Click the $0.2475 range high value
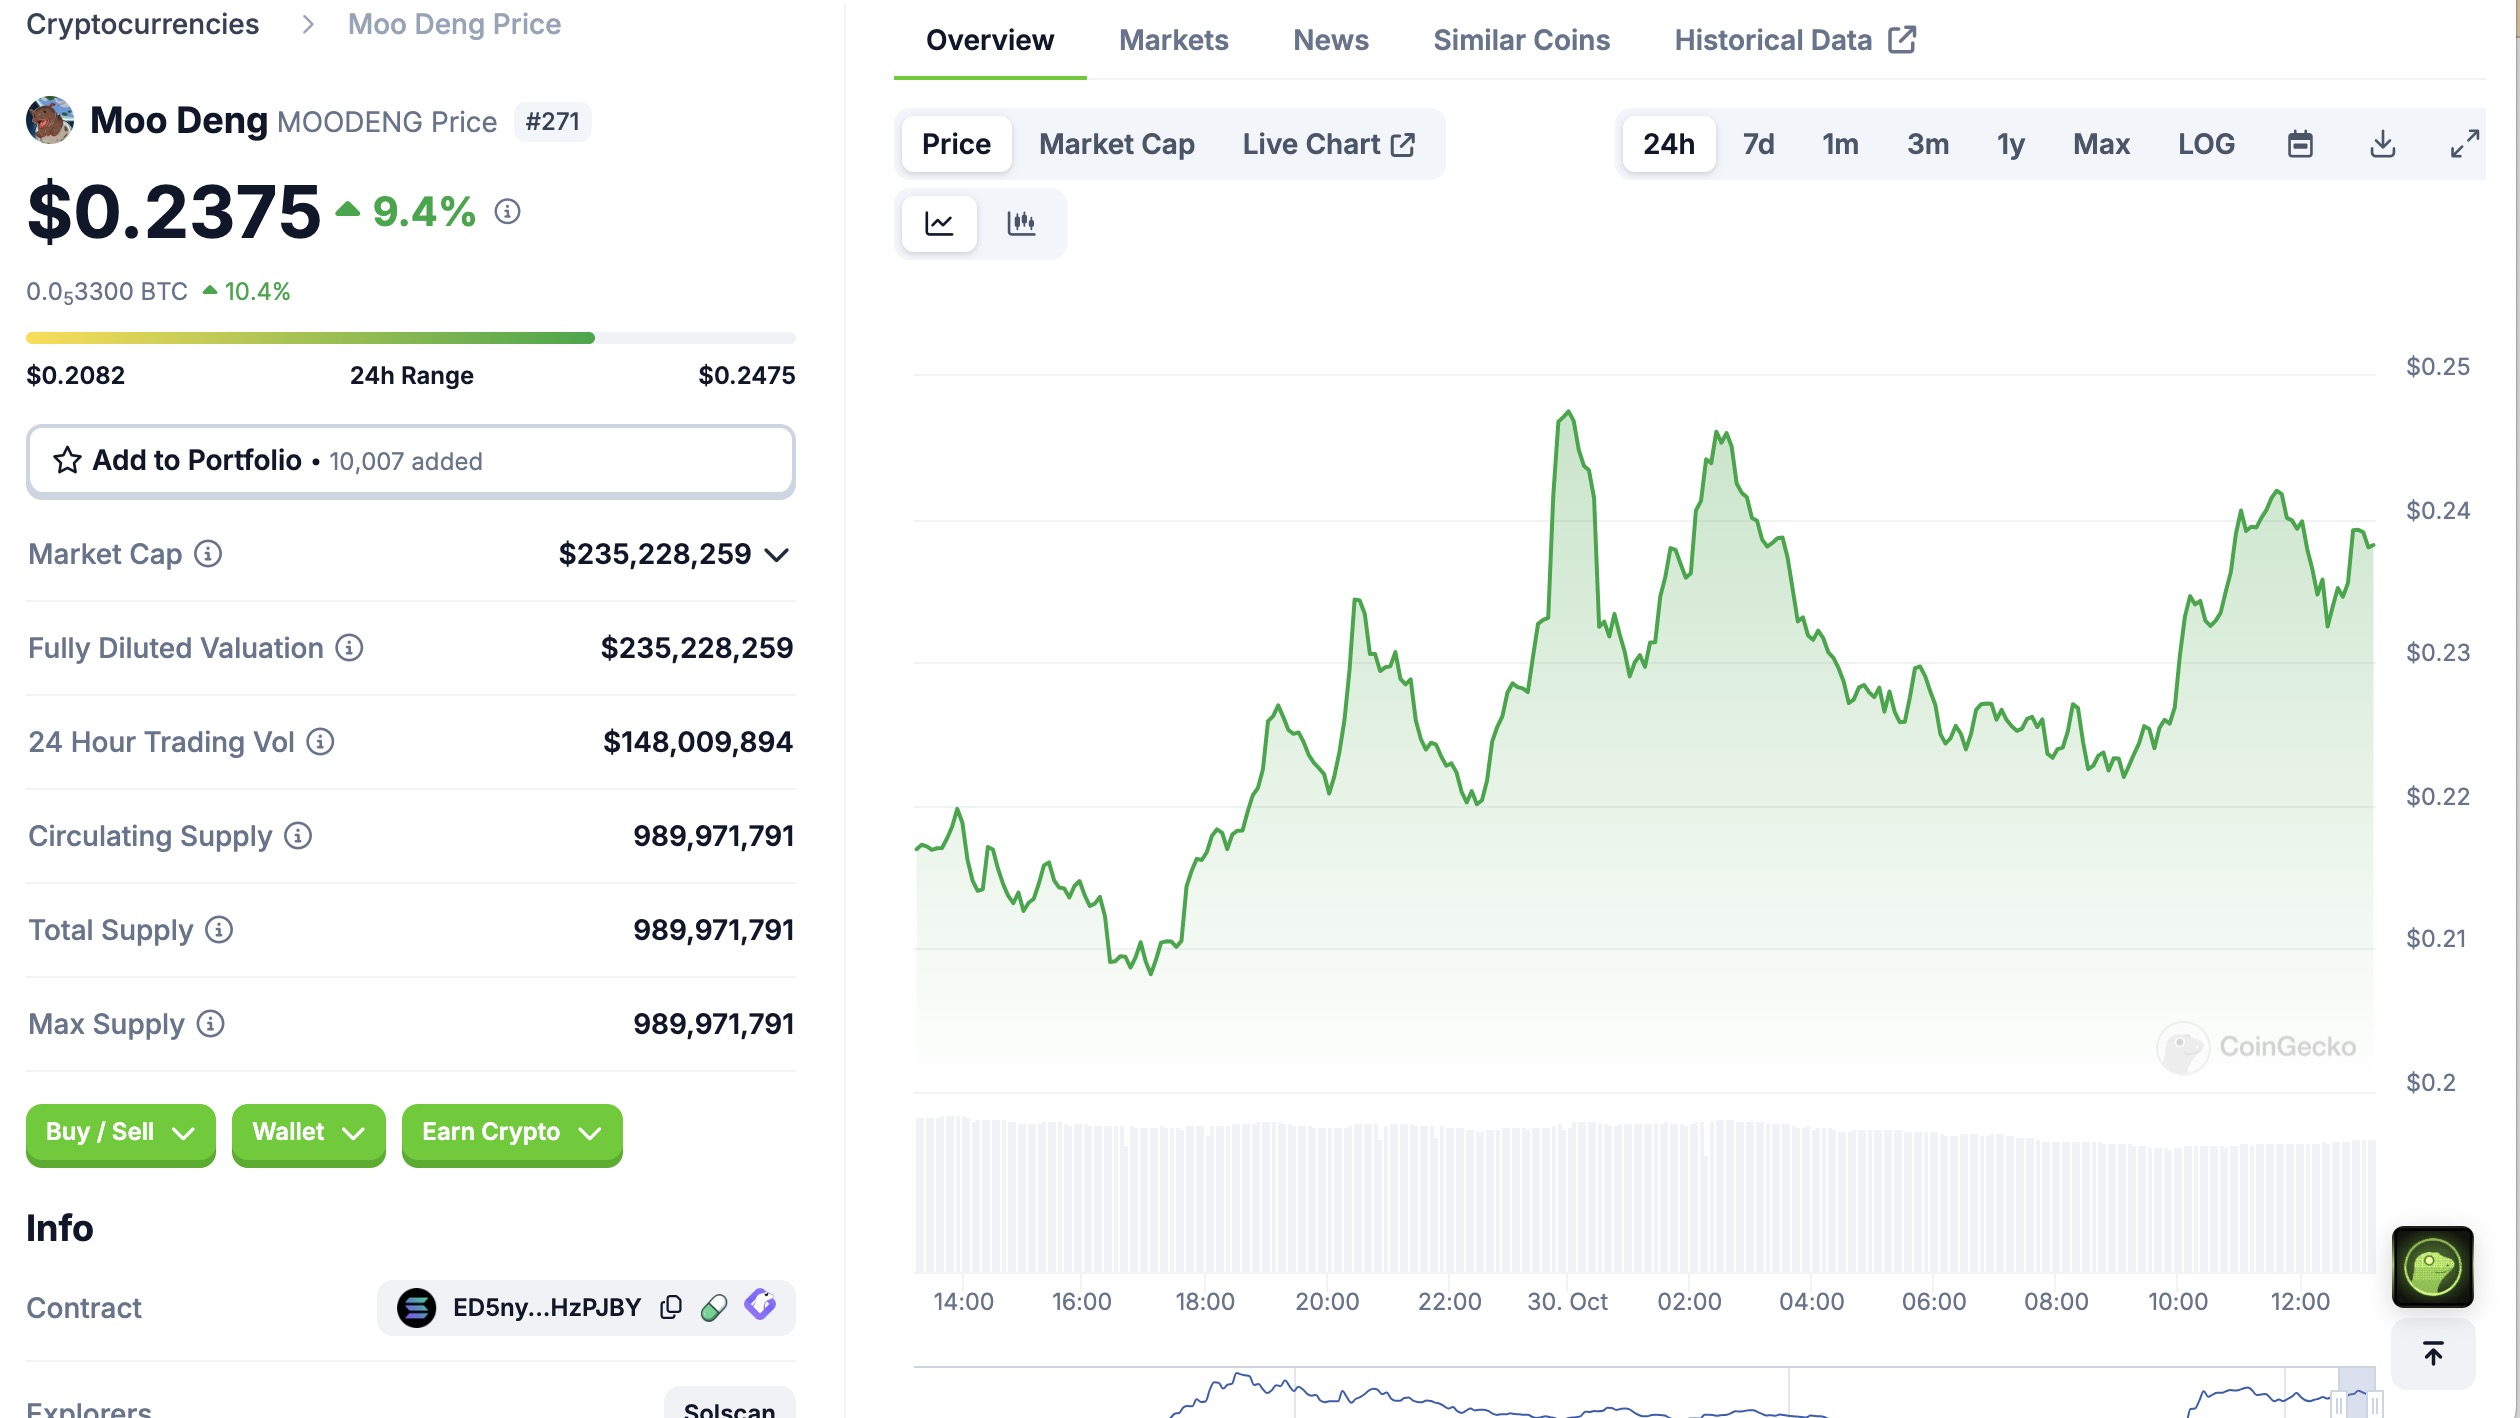2520x1418 pixels. 747,375
